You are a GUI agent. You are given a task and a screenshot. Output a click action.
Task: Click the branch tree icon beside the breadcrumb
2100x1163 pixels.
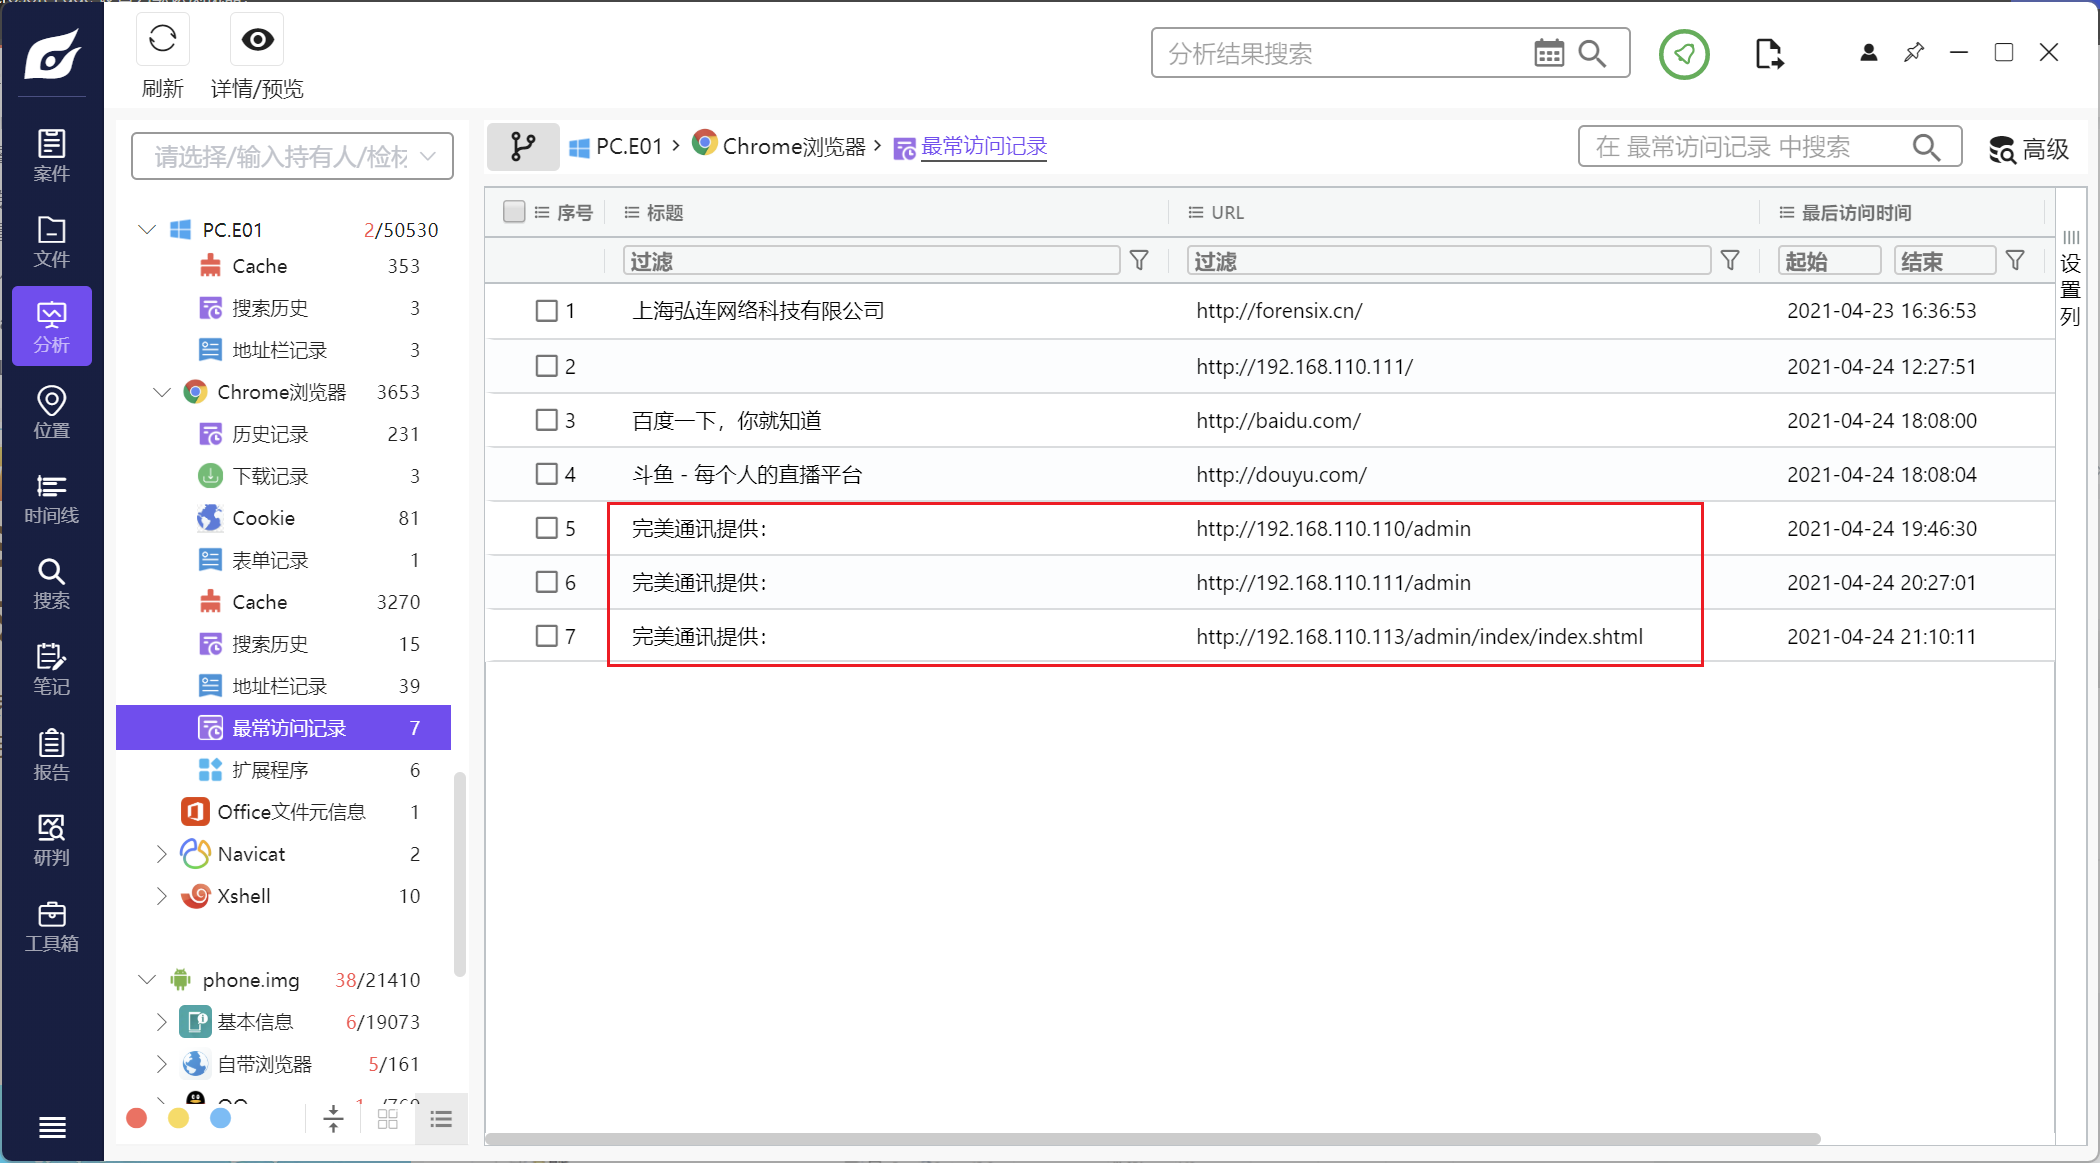pyautogui.click(x=522, y=147)
